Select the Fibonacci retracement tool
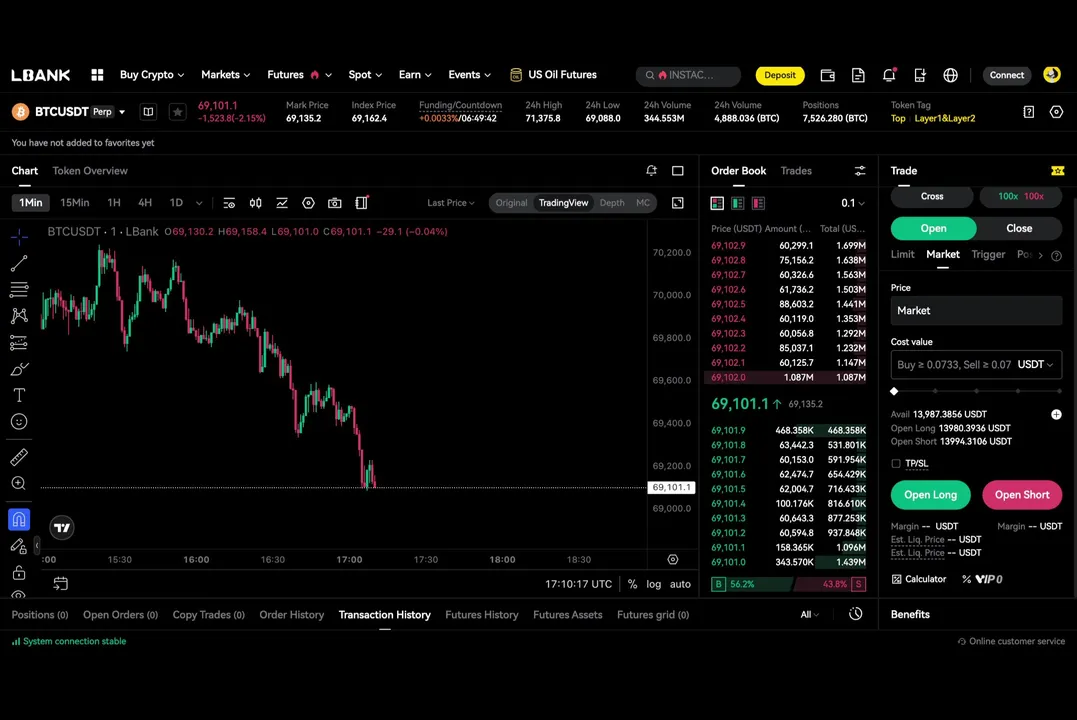Viewport: 1077px width, 720px height. click(19, 289)
